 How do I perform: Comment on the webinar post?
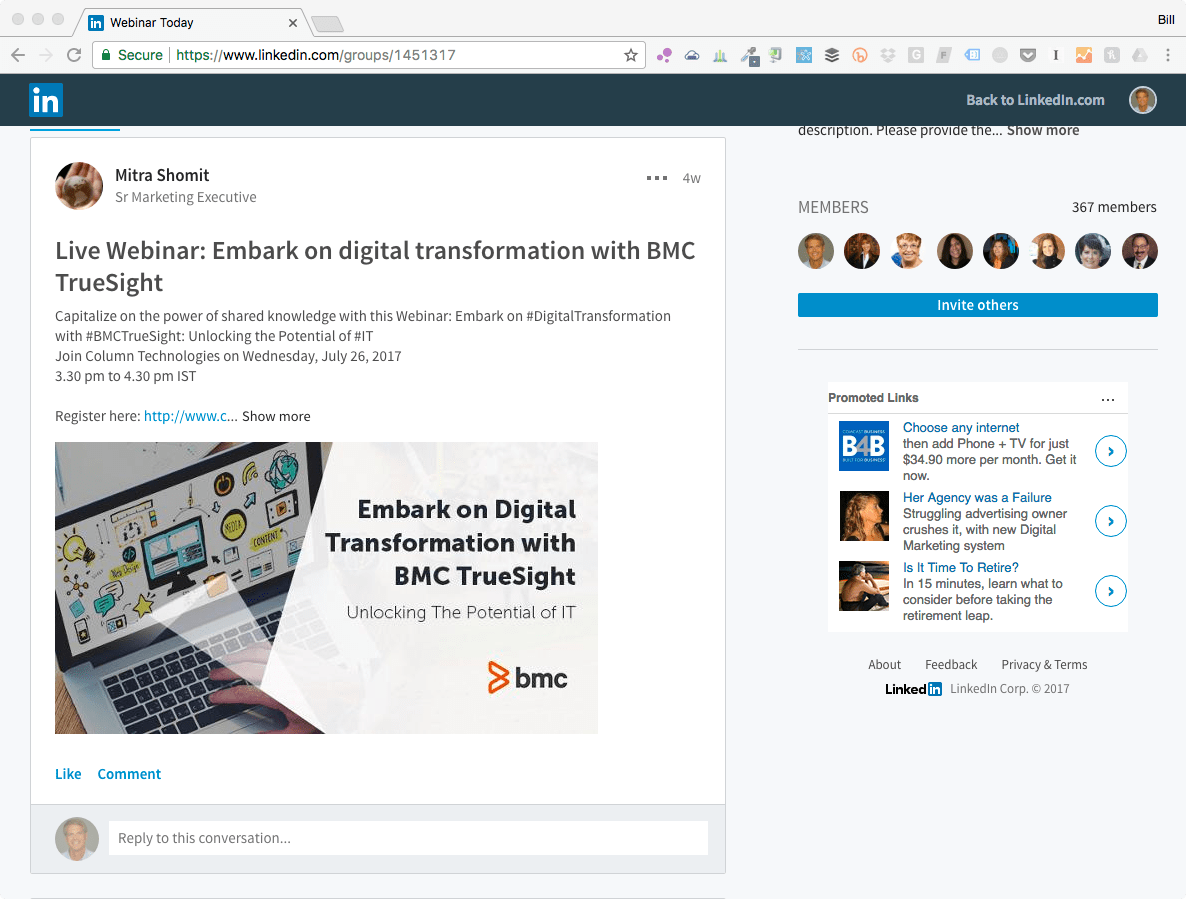coord(129,773)
